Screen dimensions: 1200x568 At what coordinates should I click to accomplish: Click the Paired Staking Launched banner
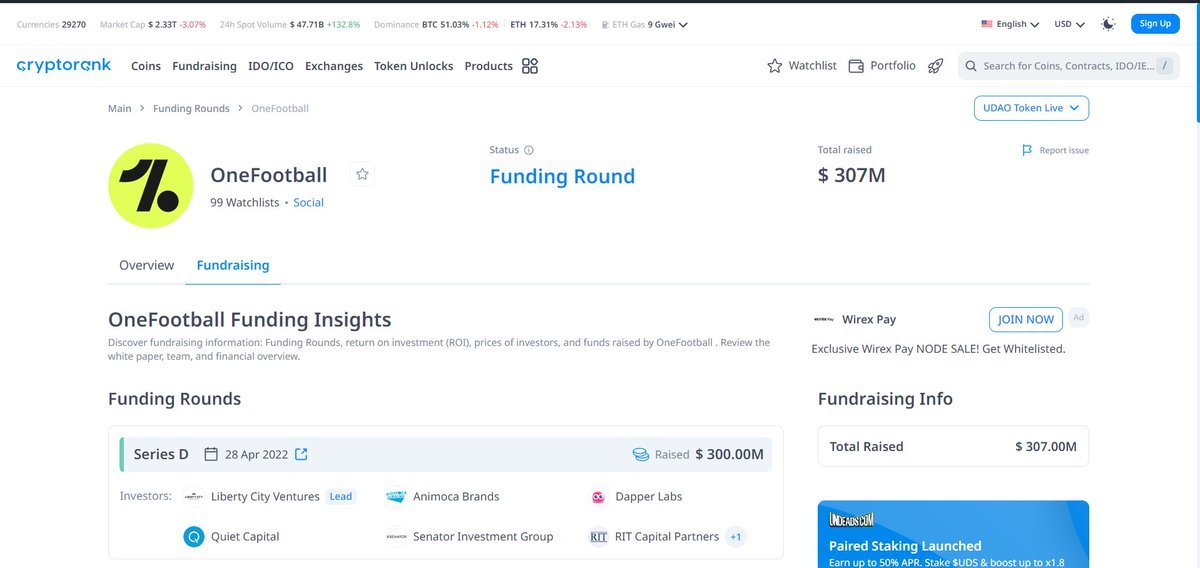click(x=953, y=534)
